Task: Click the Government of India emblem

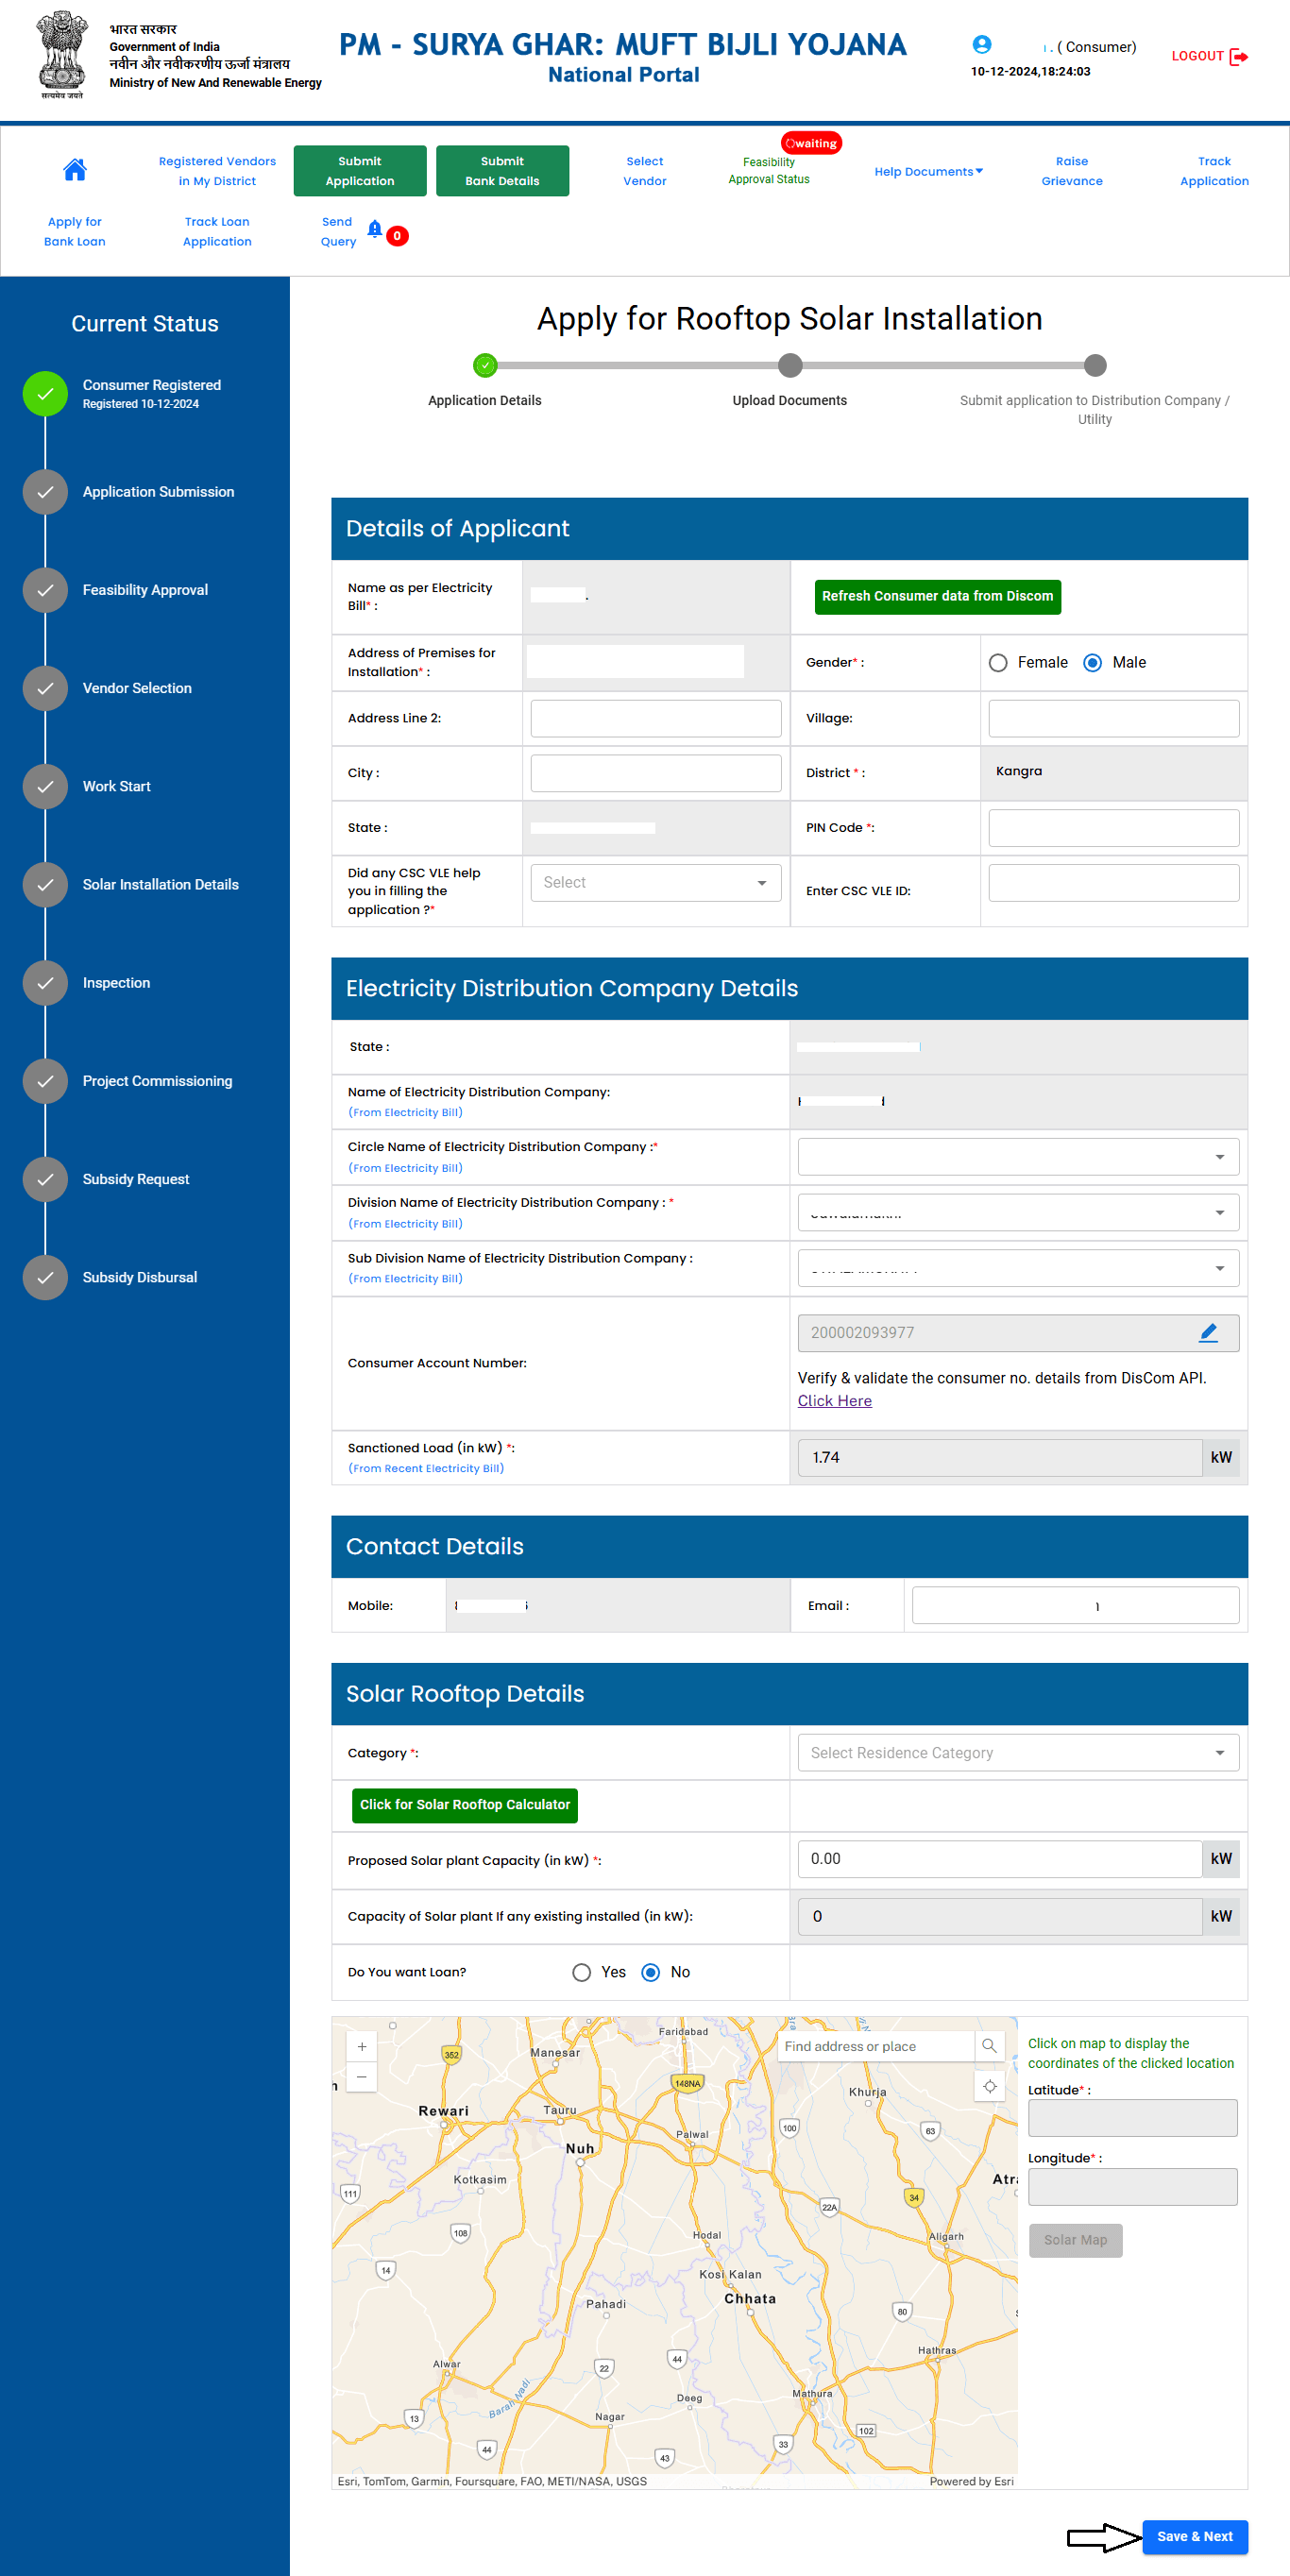Action: click(x=62, y=54)
